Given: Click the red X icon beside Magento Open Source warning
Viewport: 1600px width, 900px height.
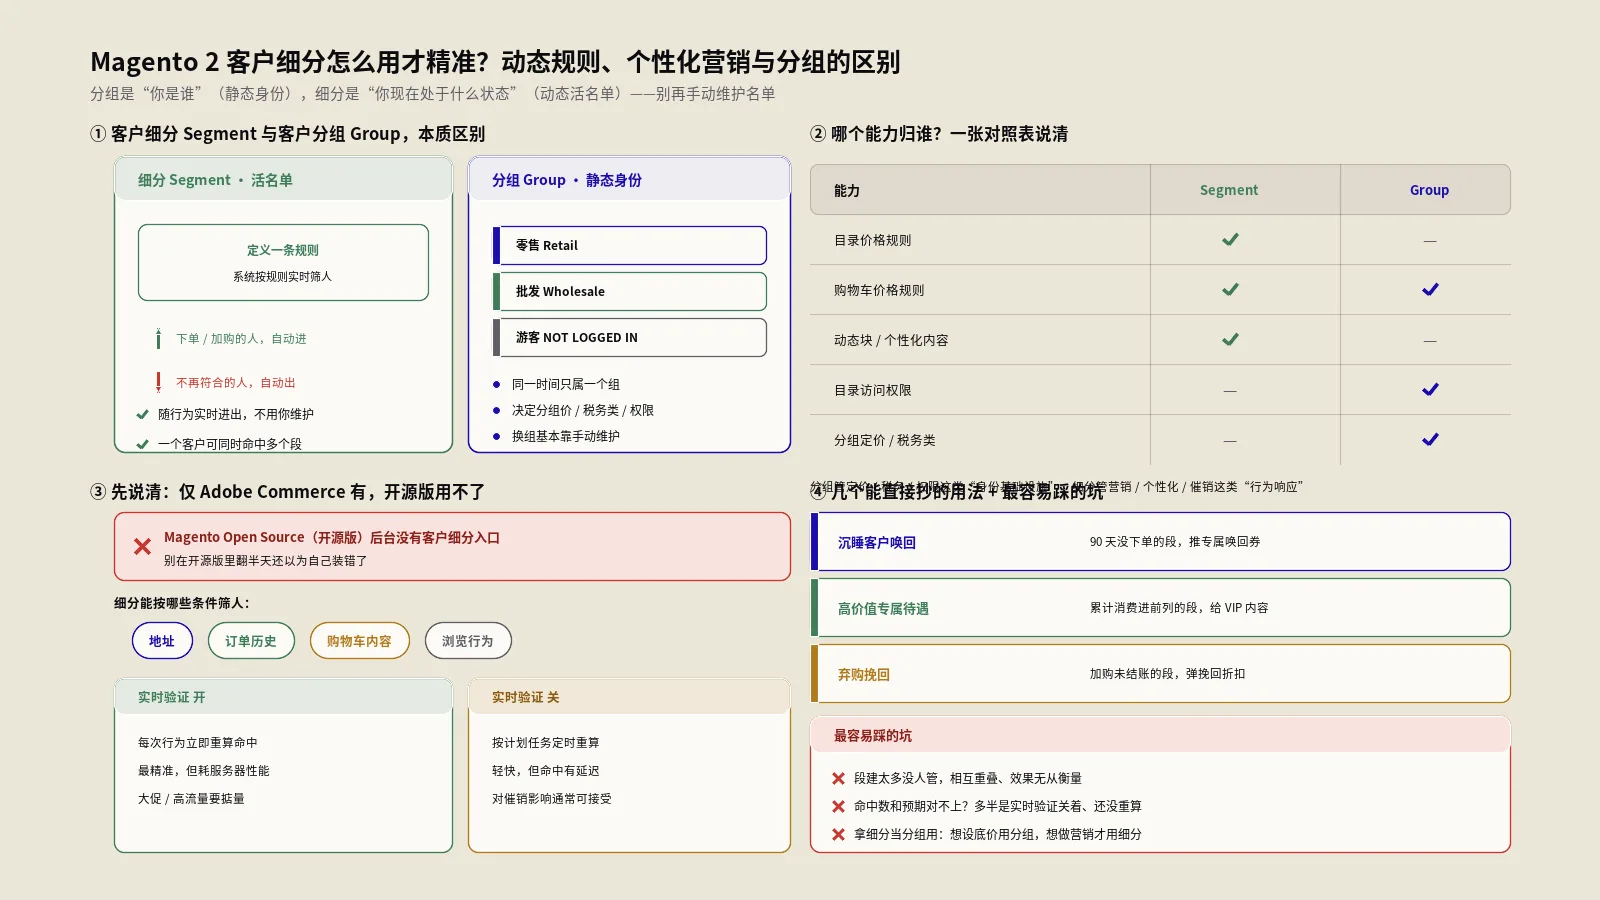Looking at the screenshot, I should click(x=142, y=547).
